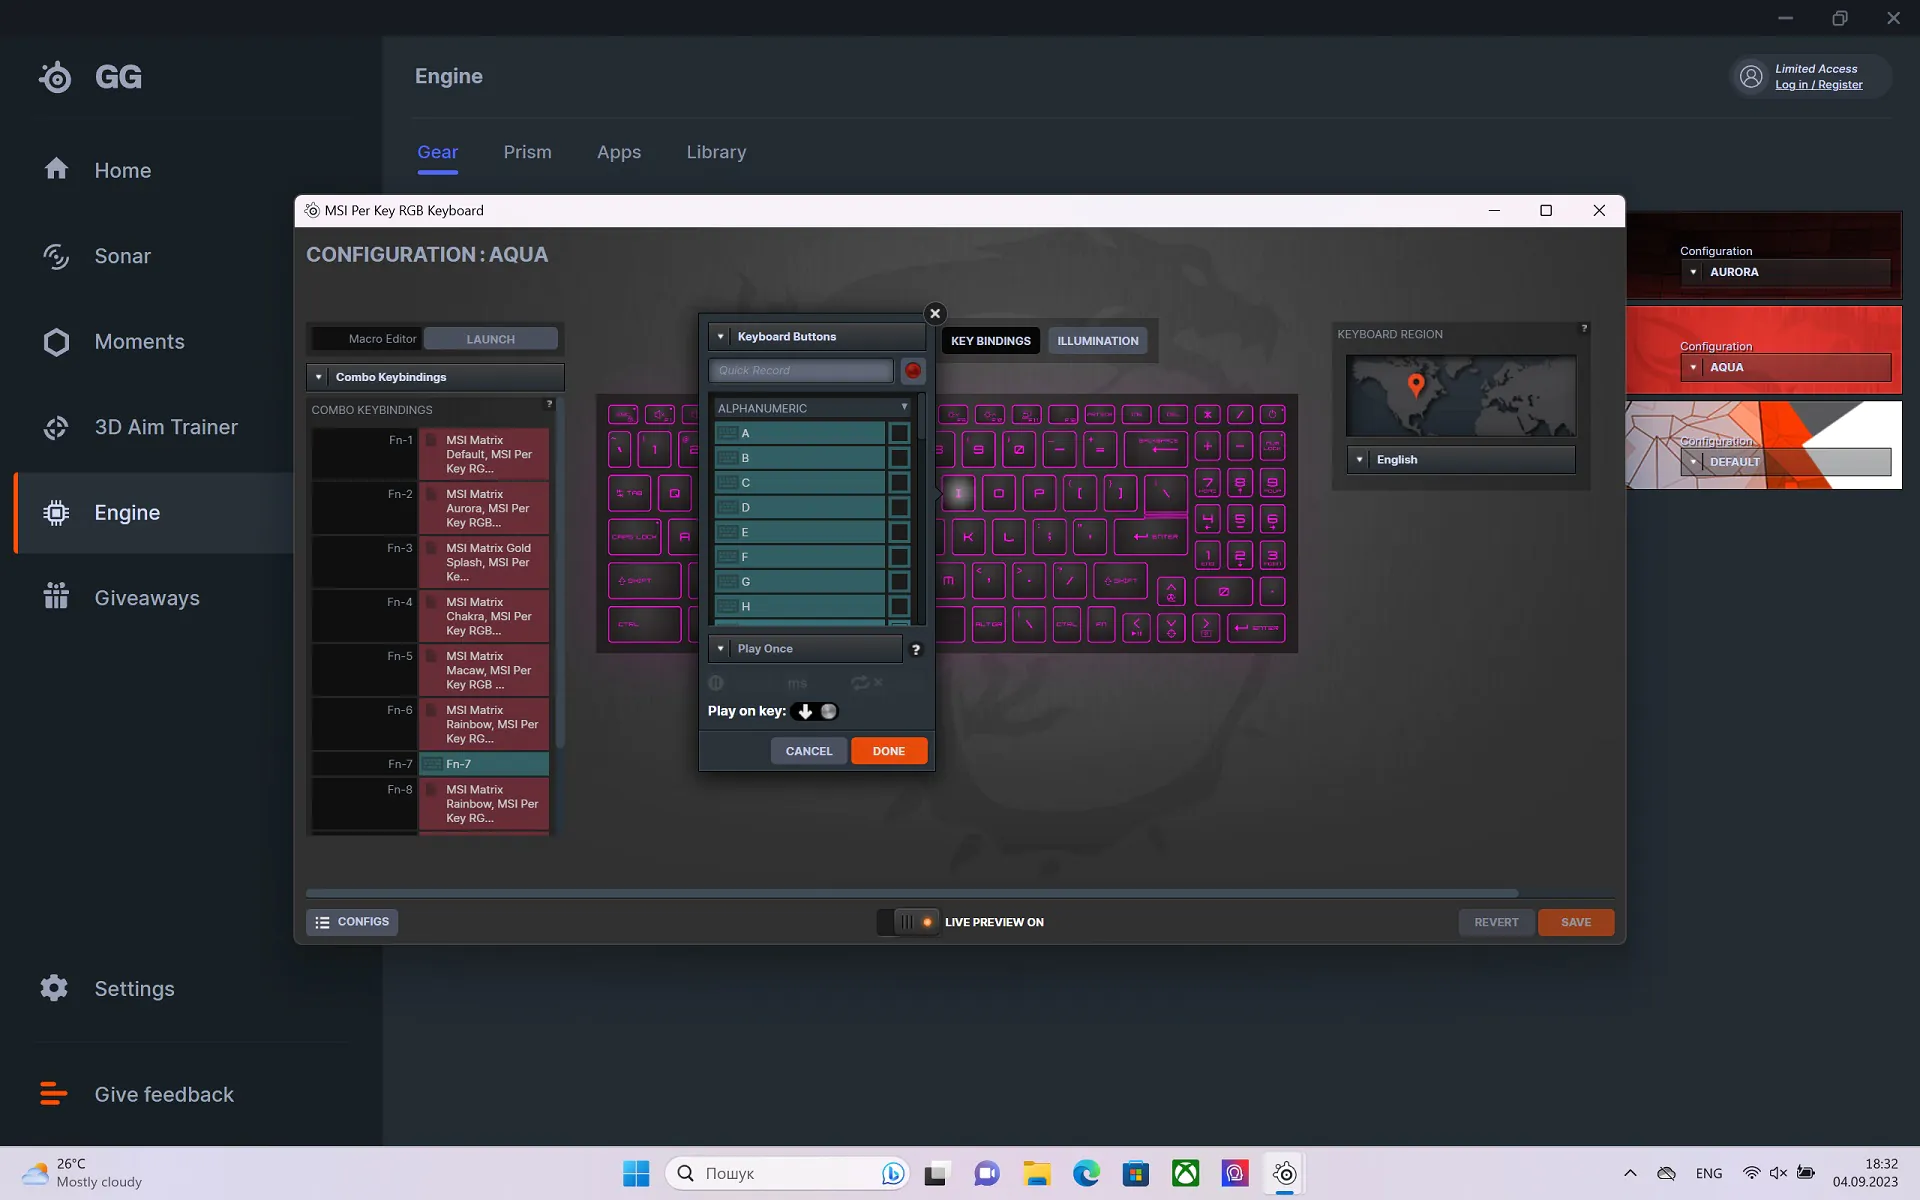Select the power key in the keyboard's top row
The width and height of the screenshot is (1920, 1200).
click(1273, 414)
